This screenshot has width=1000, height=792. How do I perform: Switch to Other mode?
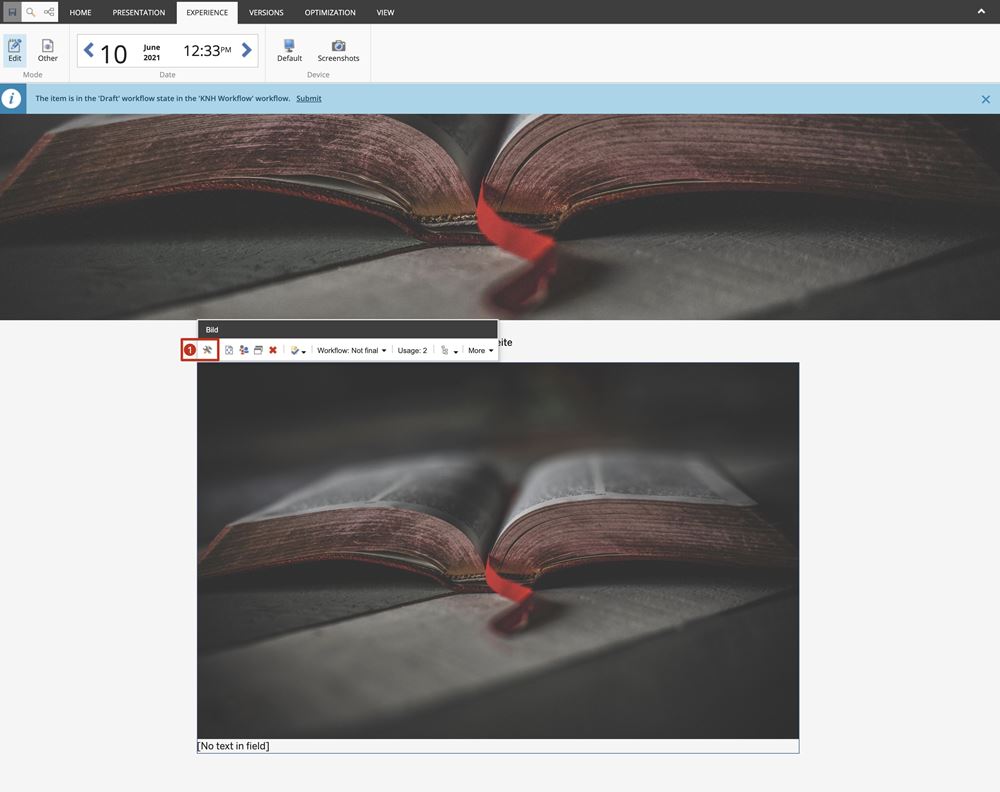tap(48, 50)
